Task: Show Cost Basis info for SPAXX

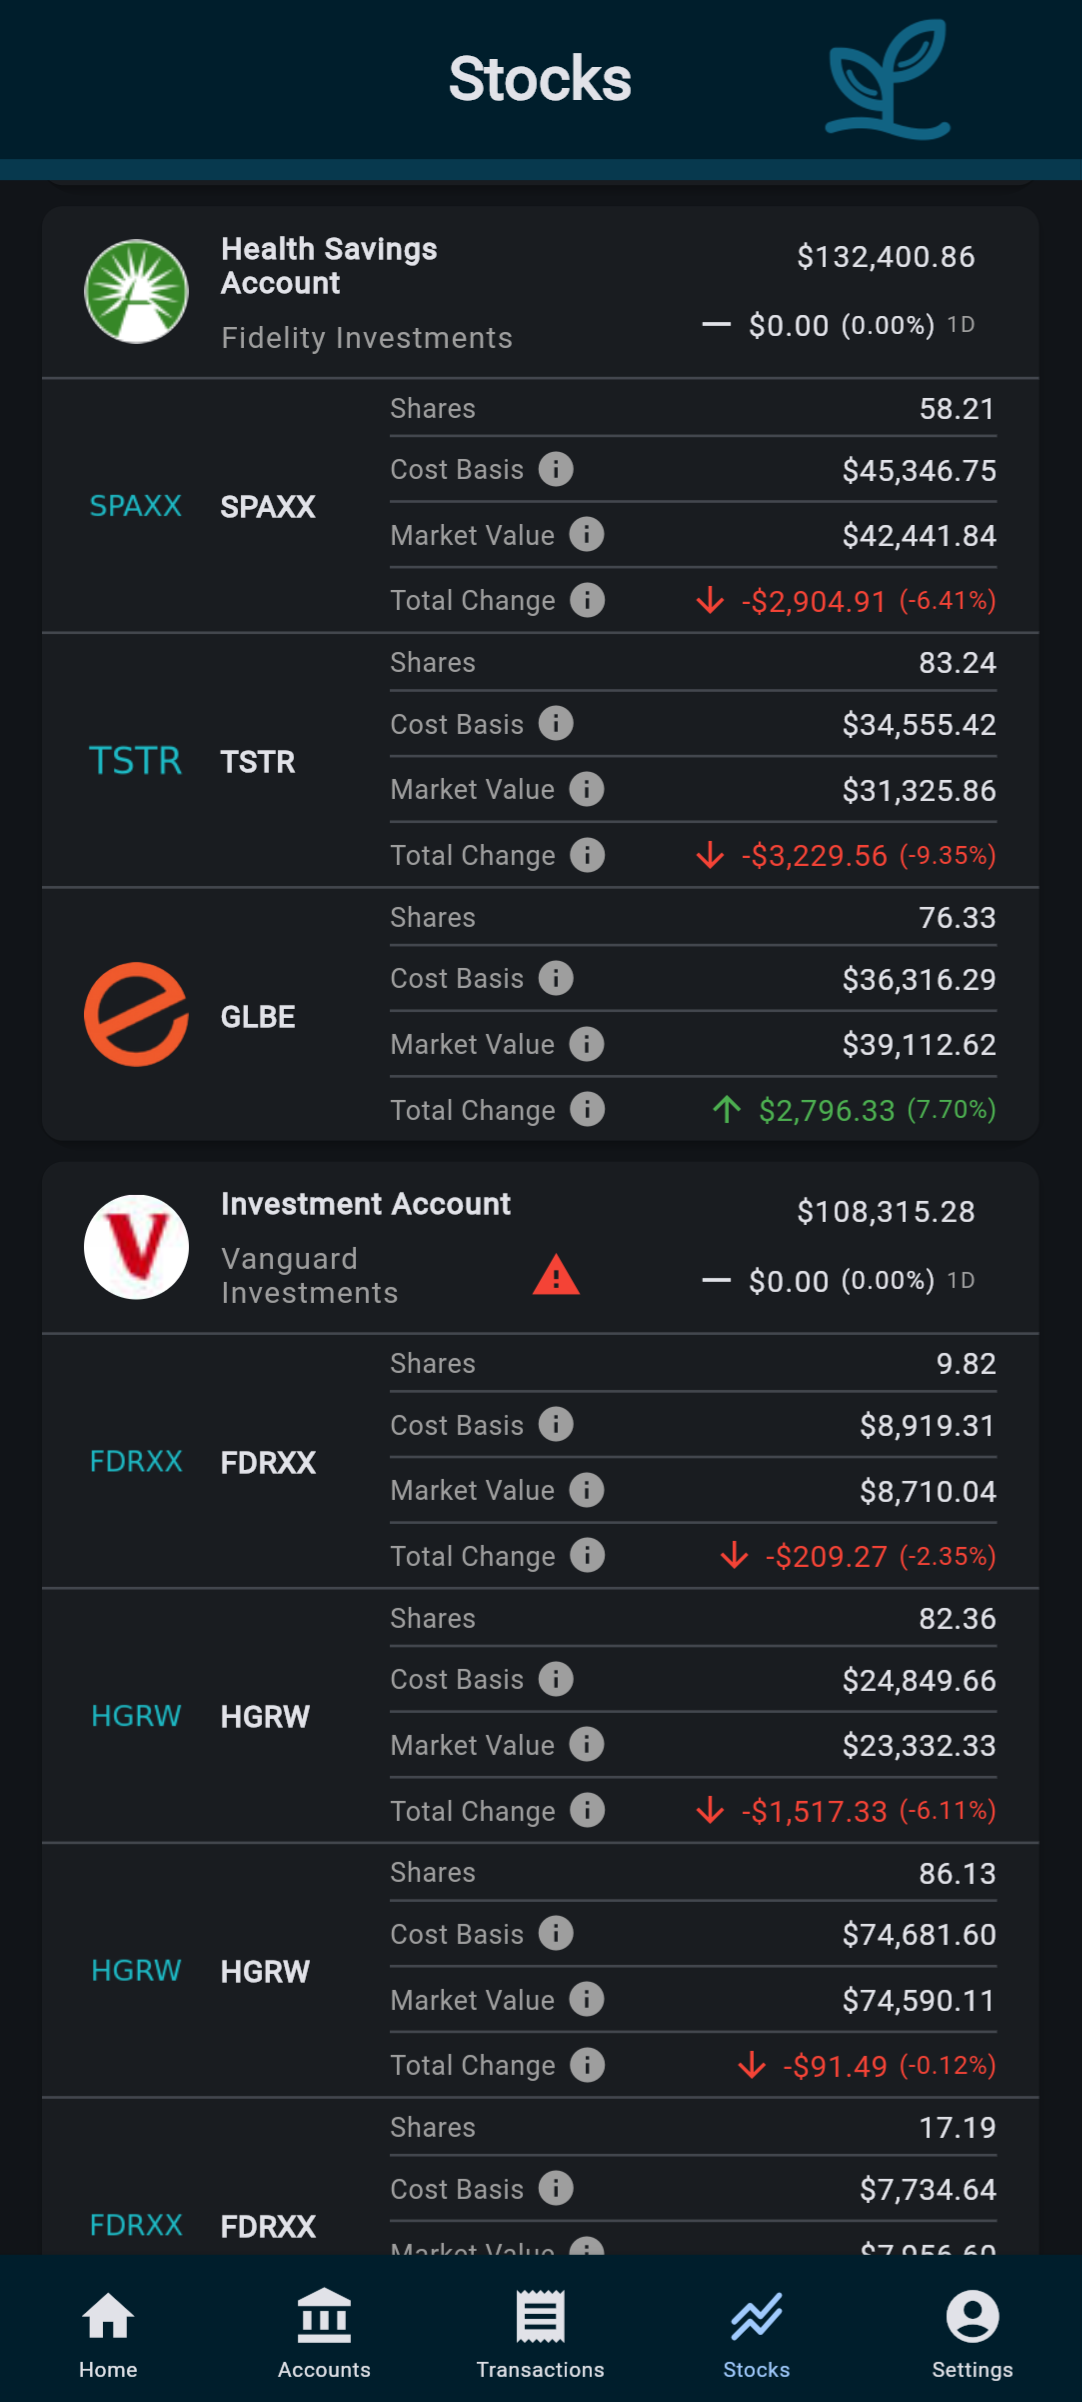Action: coord(556,469)
